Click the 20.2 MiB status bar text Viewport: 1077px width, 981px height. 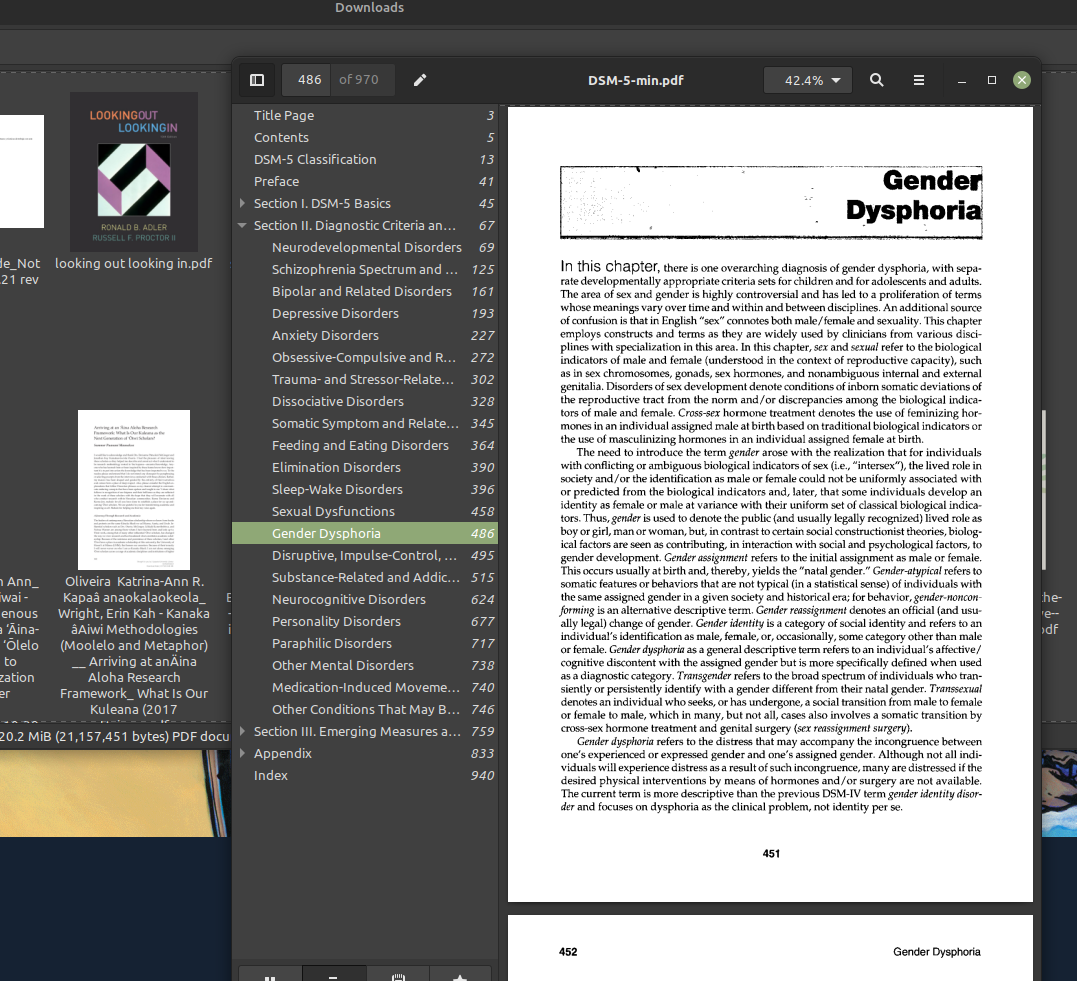[115, 736]
